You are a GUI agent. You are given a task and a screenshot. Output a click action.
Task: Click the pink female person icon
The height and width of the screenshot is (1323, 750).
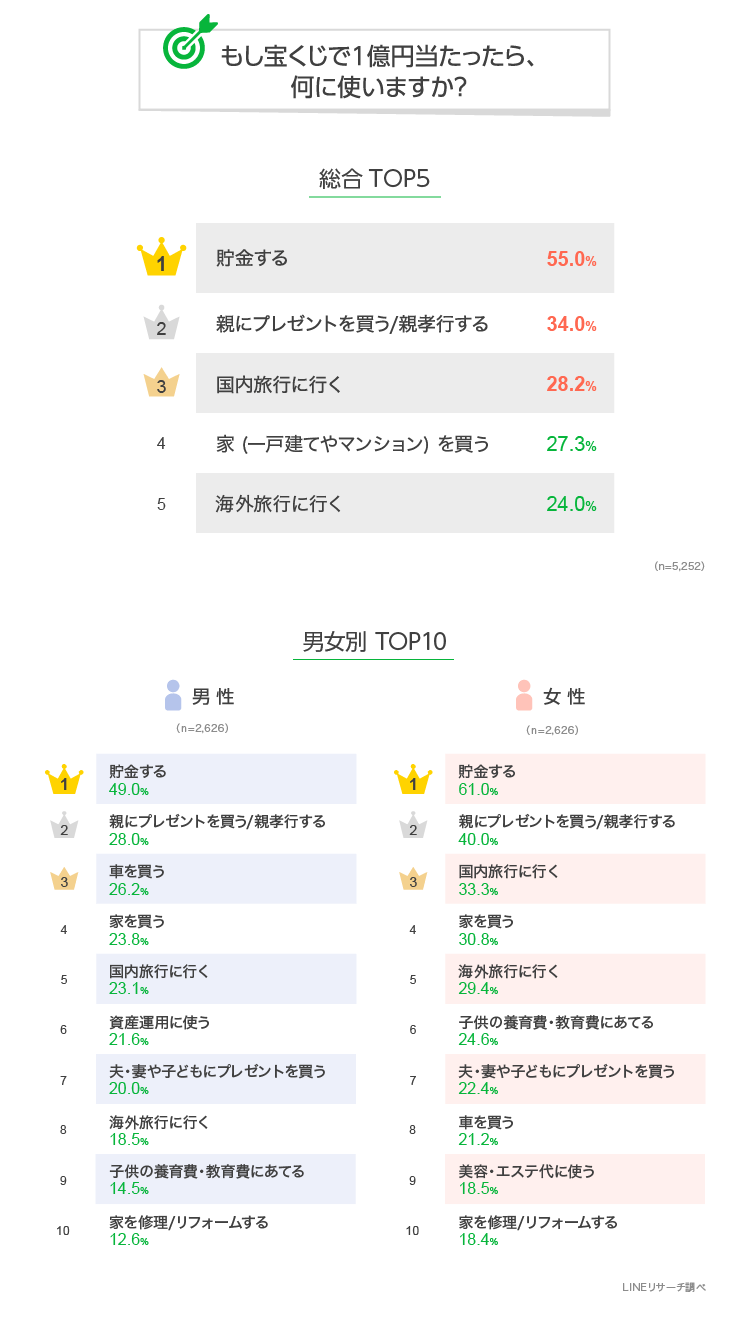(523, 696)
